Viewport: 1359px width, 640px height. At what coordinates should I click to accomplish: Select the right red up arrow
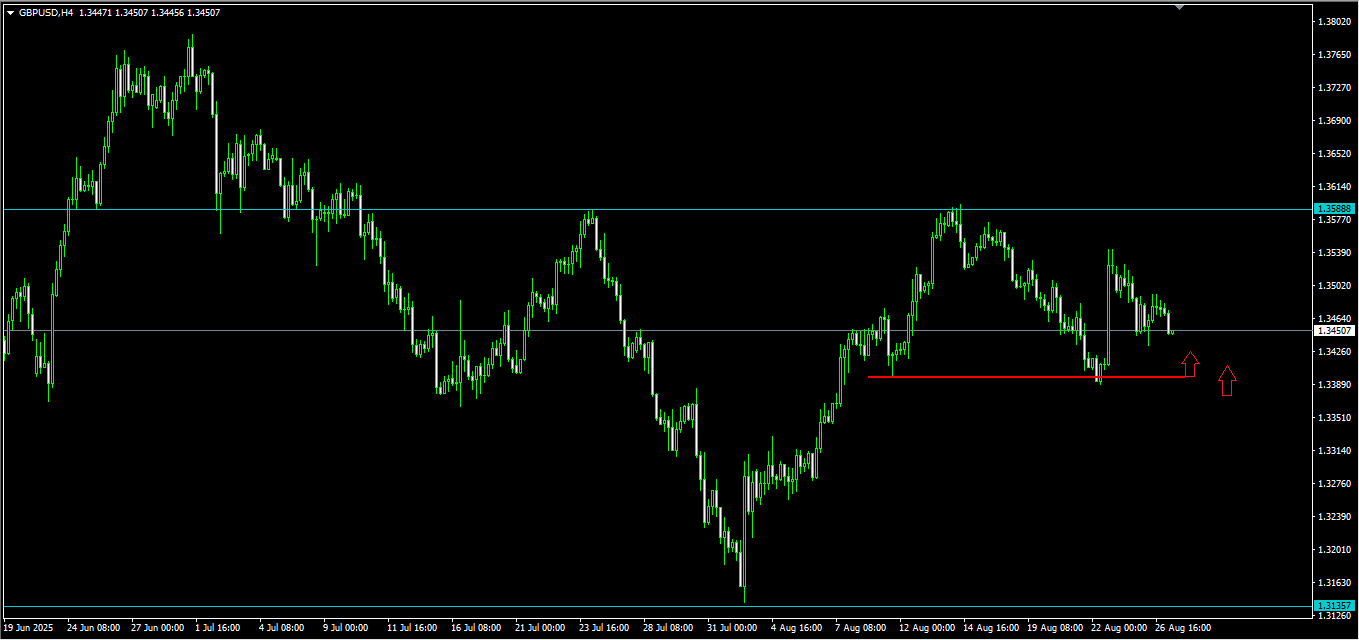(x=1228, y=381)
